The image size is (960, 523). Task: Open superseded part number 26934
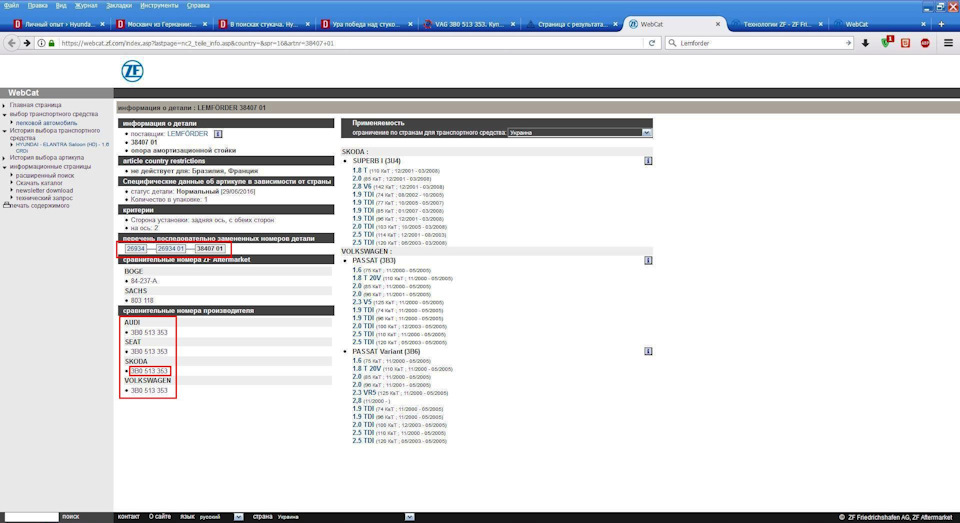pos(135,249)
